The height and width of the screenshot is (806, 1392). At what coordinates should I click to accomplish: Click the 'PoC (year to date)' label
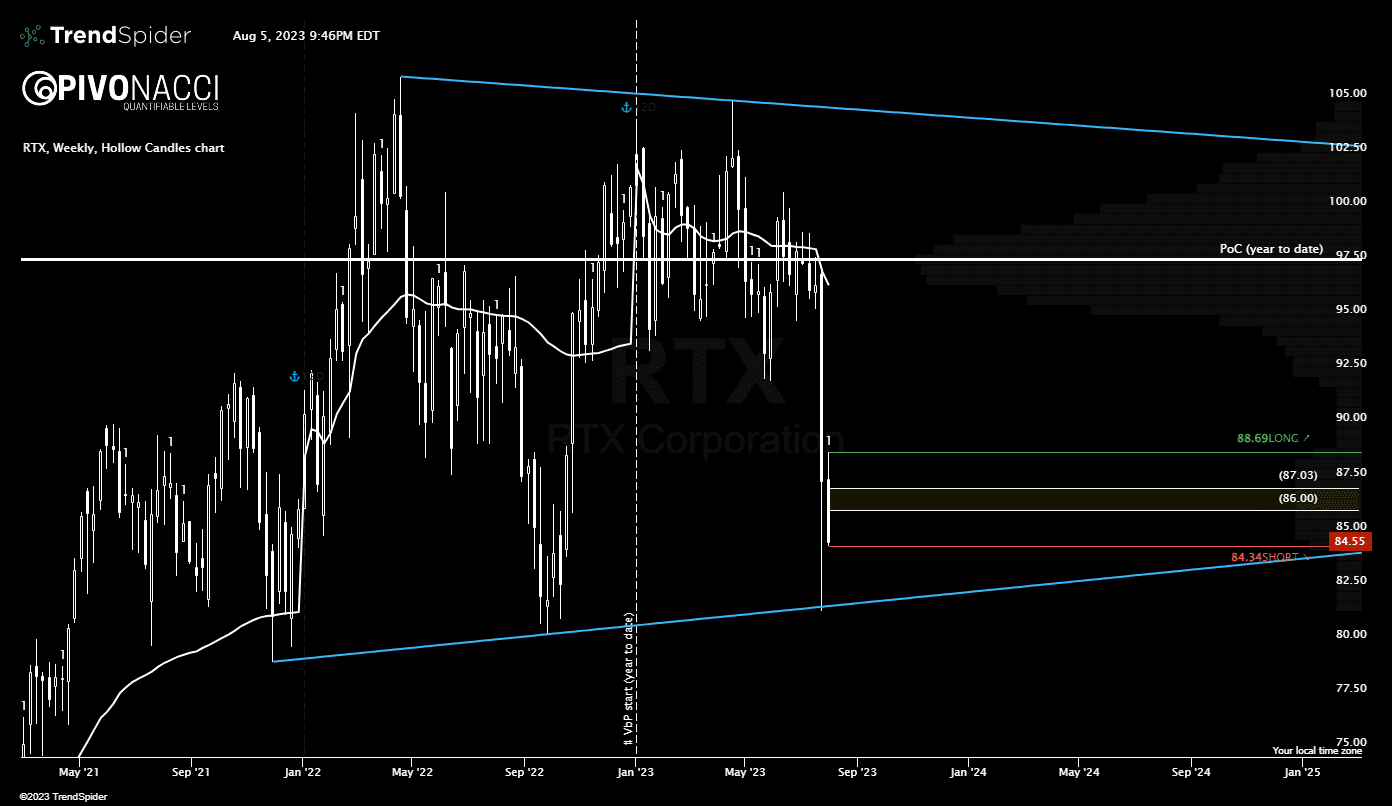coord(1270,248)
